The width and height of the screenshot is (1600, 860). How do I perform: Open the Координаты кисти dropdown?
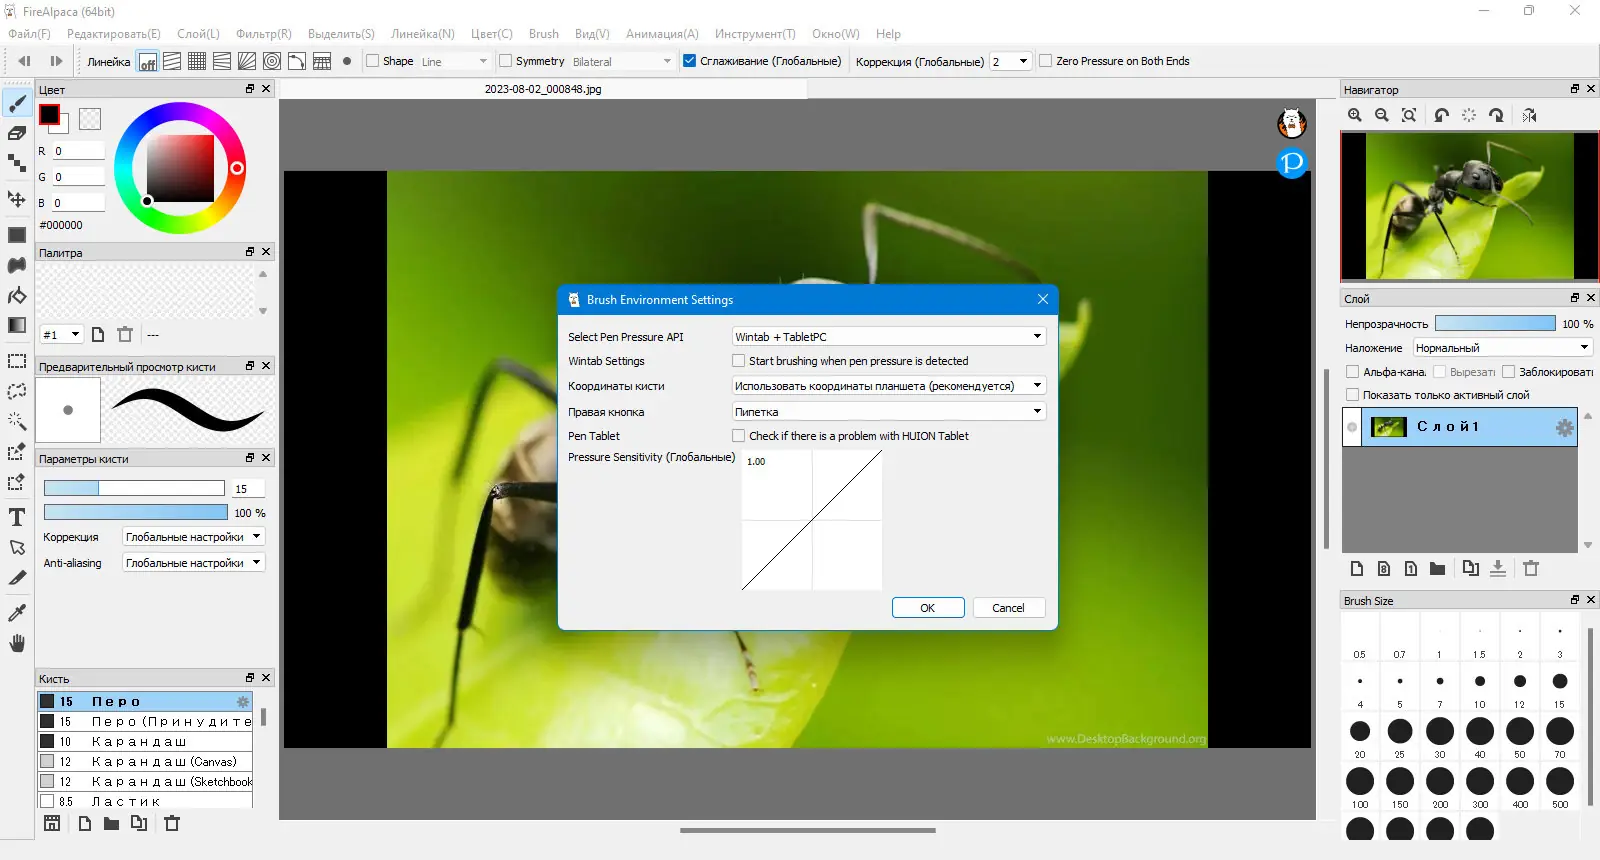coord(889,386)
